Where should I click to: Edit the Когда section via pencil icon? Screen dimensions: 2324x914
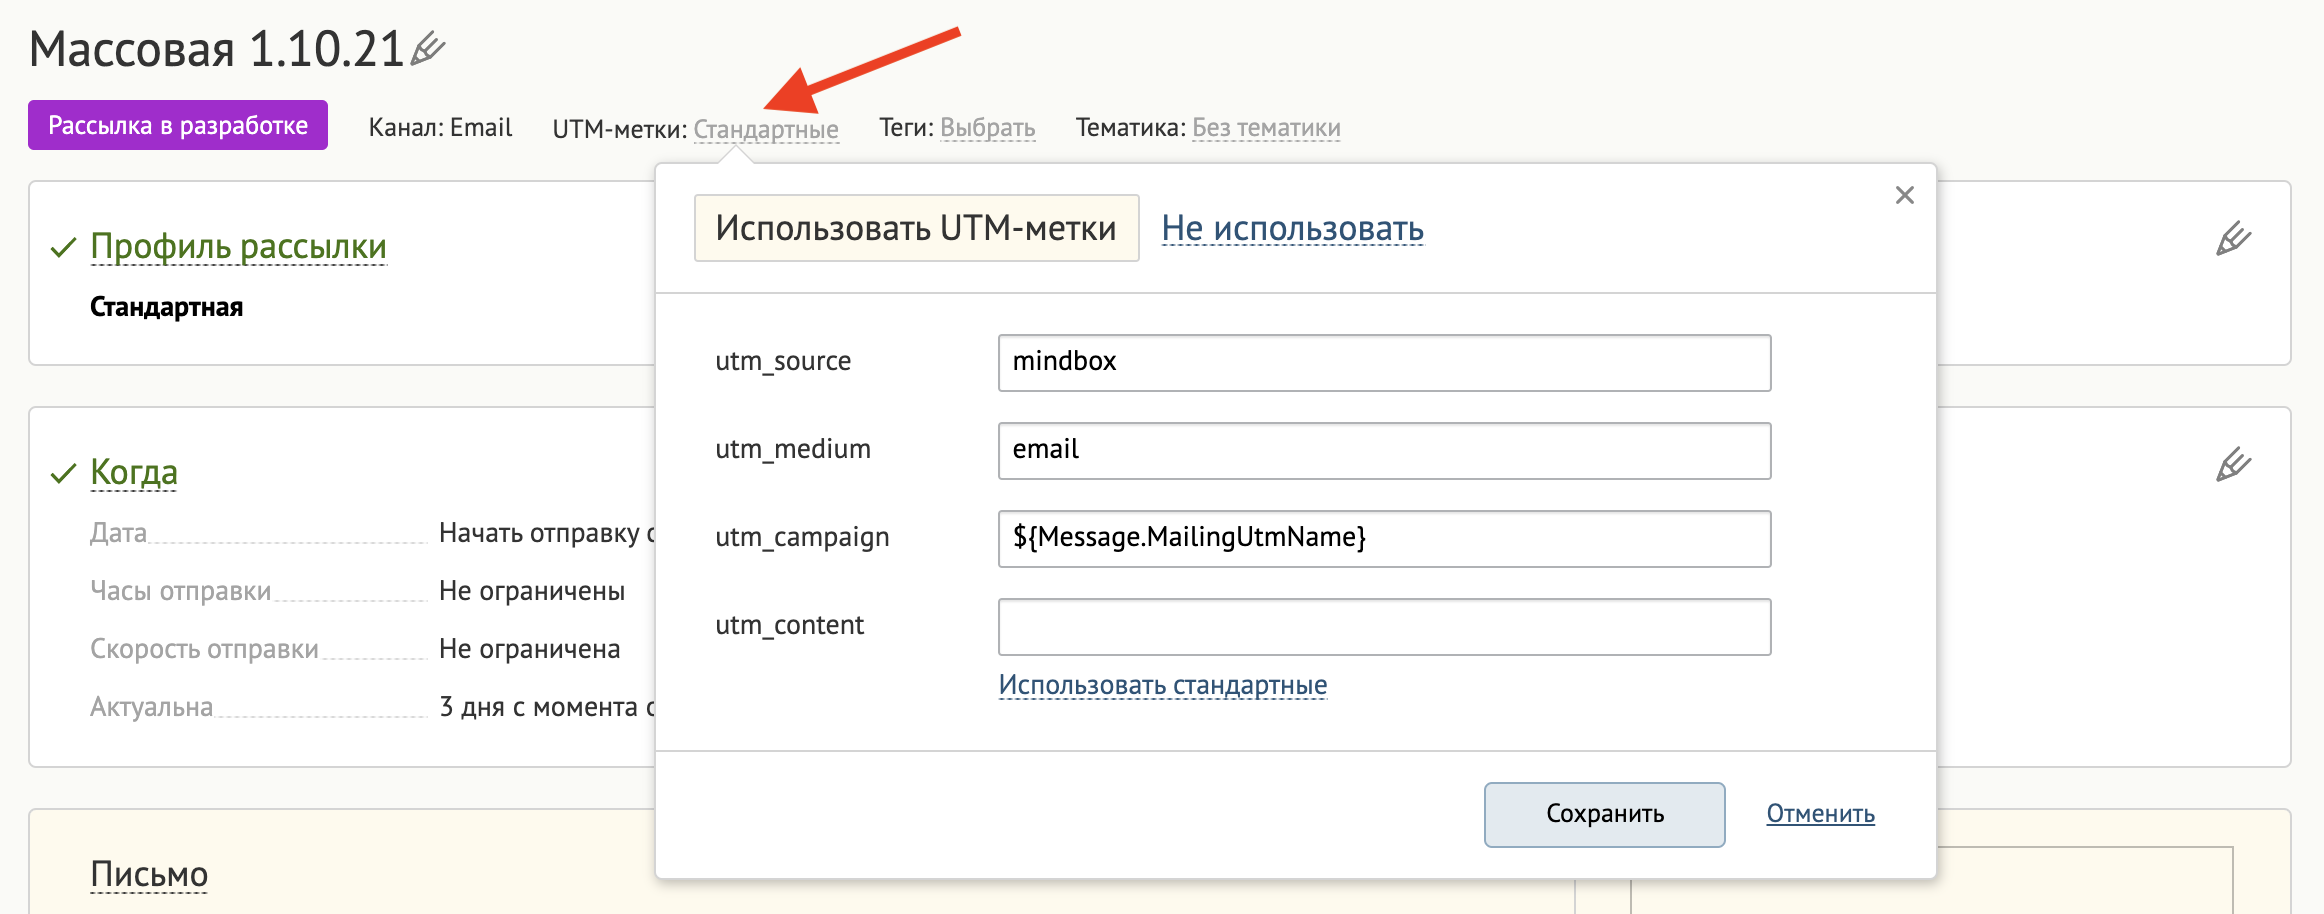(2232, 465)
